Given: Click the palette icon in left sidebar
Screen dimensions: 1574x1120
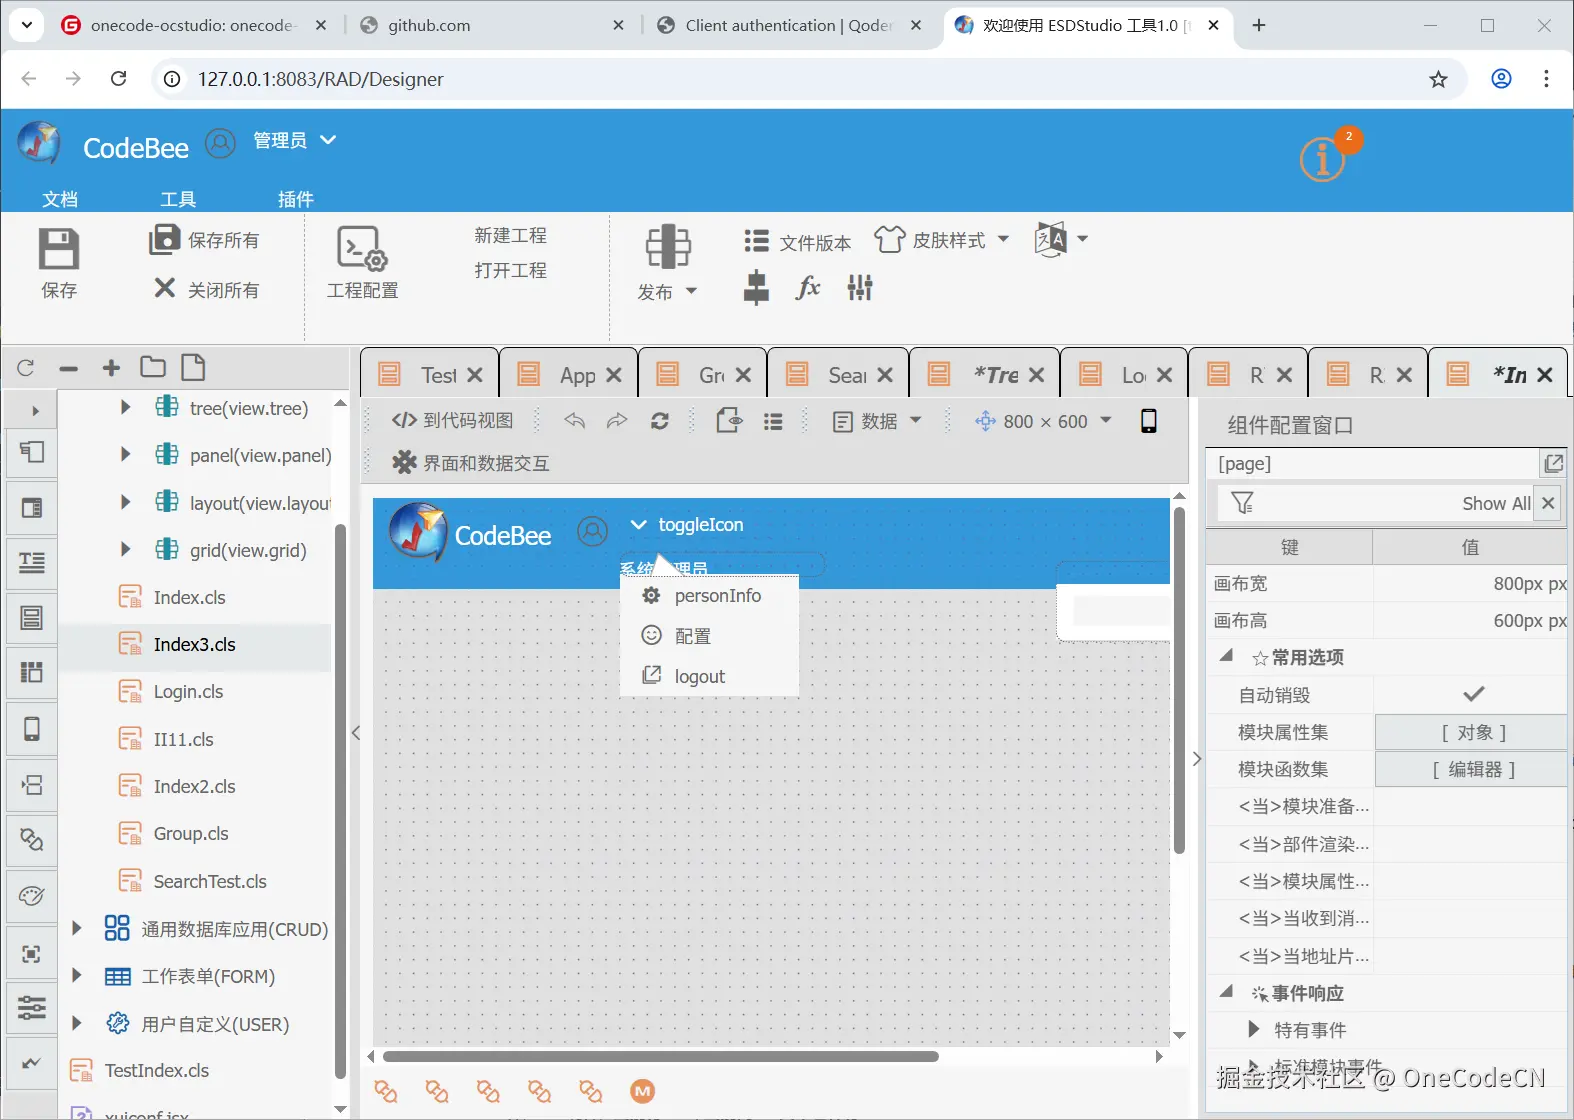Looking at the screenshot, I should pyautogui.click(x=31, y=895).
